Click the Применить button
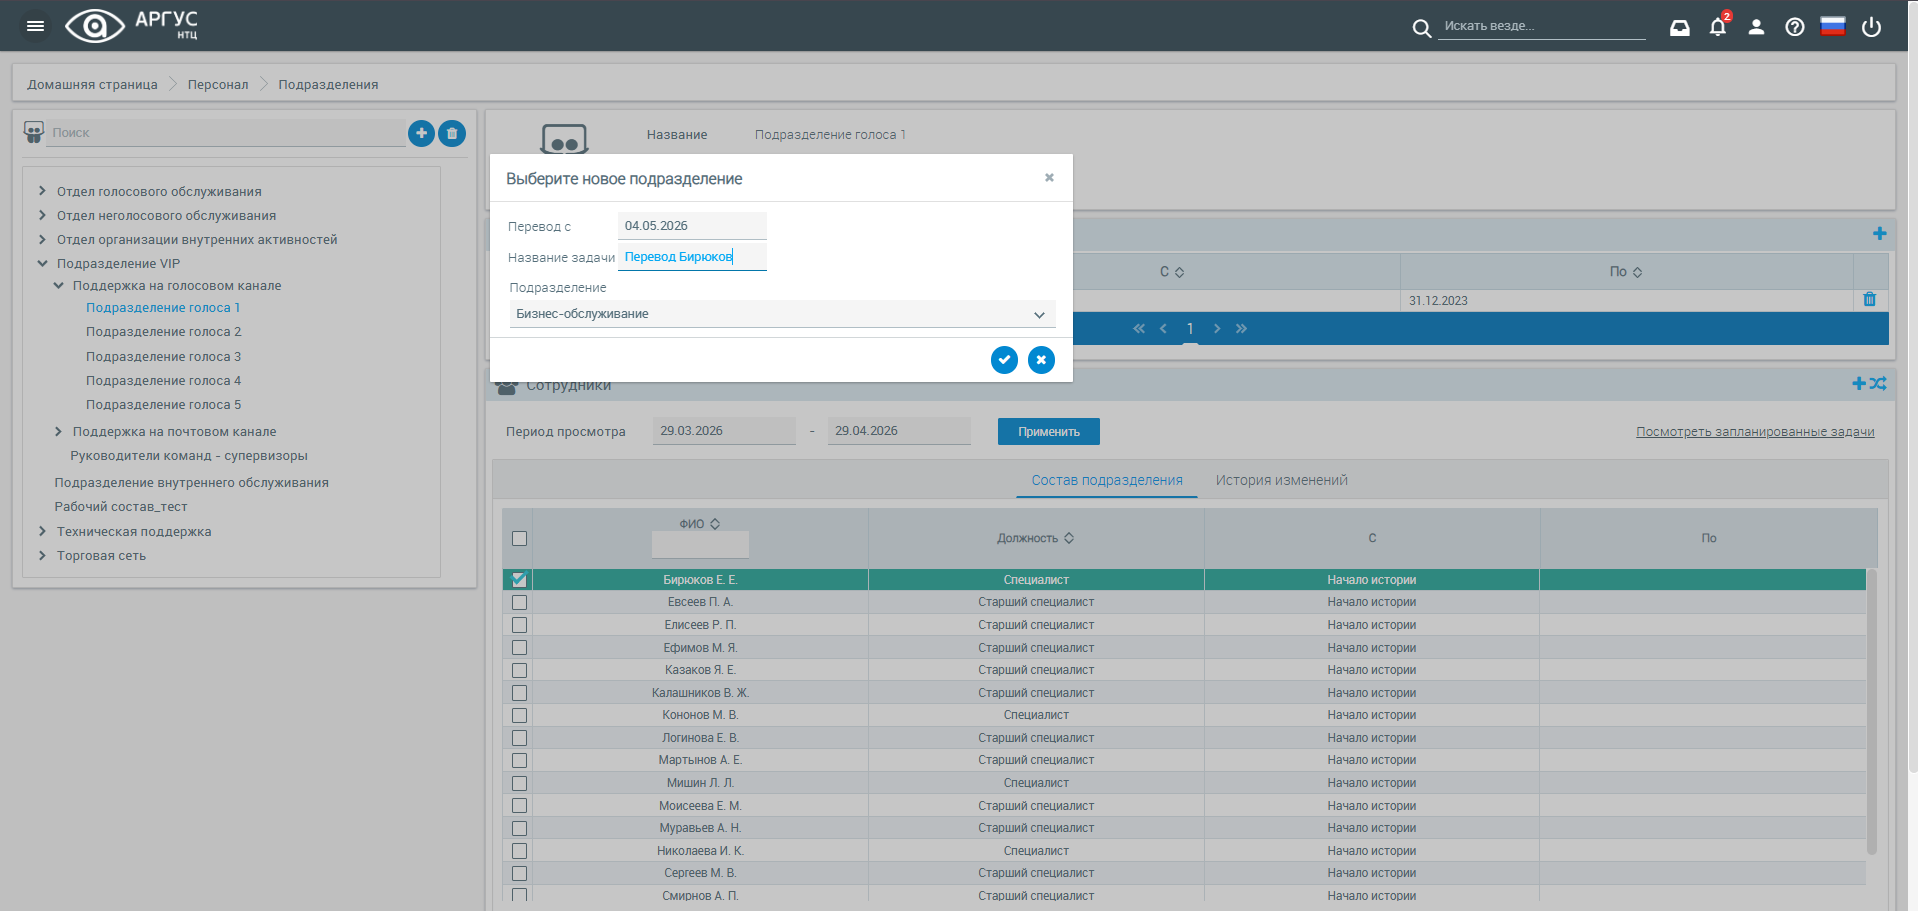The image size is (1918, 911). (x=1049, y=432)
